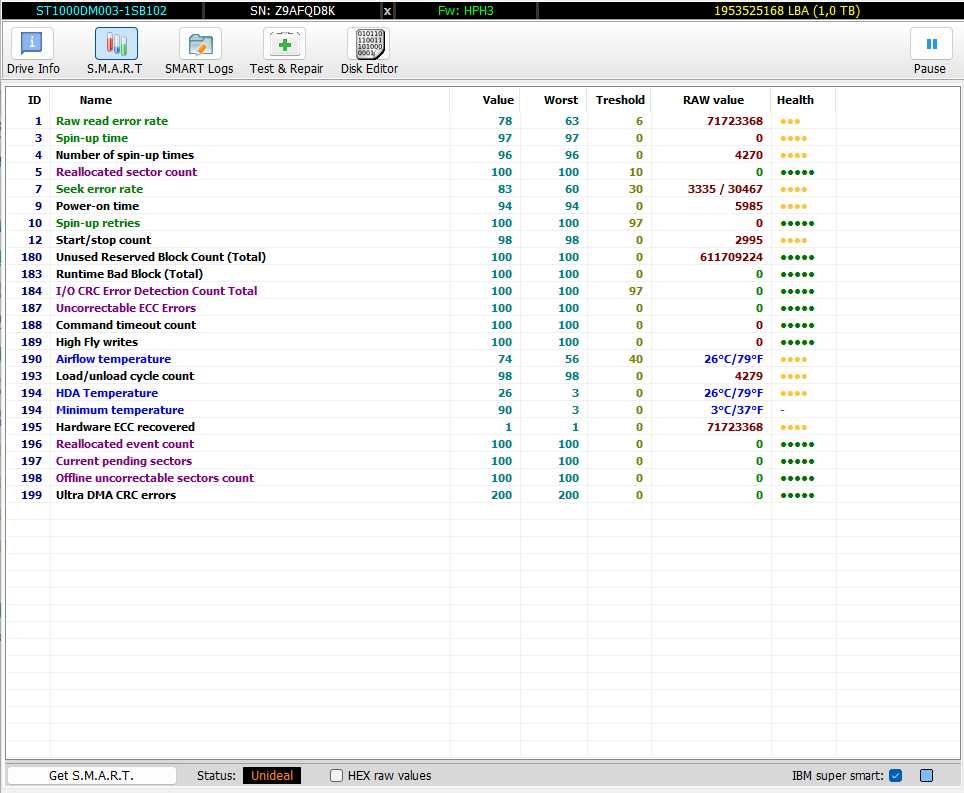The width and height of the screenshot is (964, 793).
Task: Click raw value 611709224
Action: pyautogui.click(x=731, y=257)
